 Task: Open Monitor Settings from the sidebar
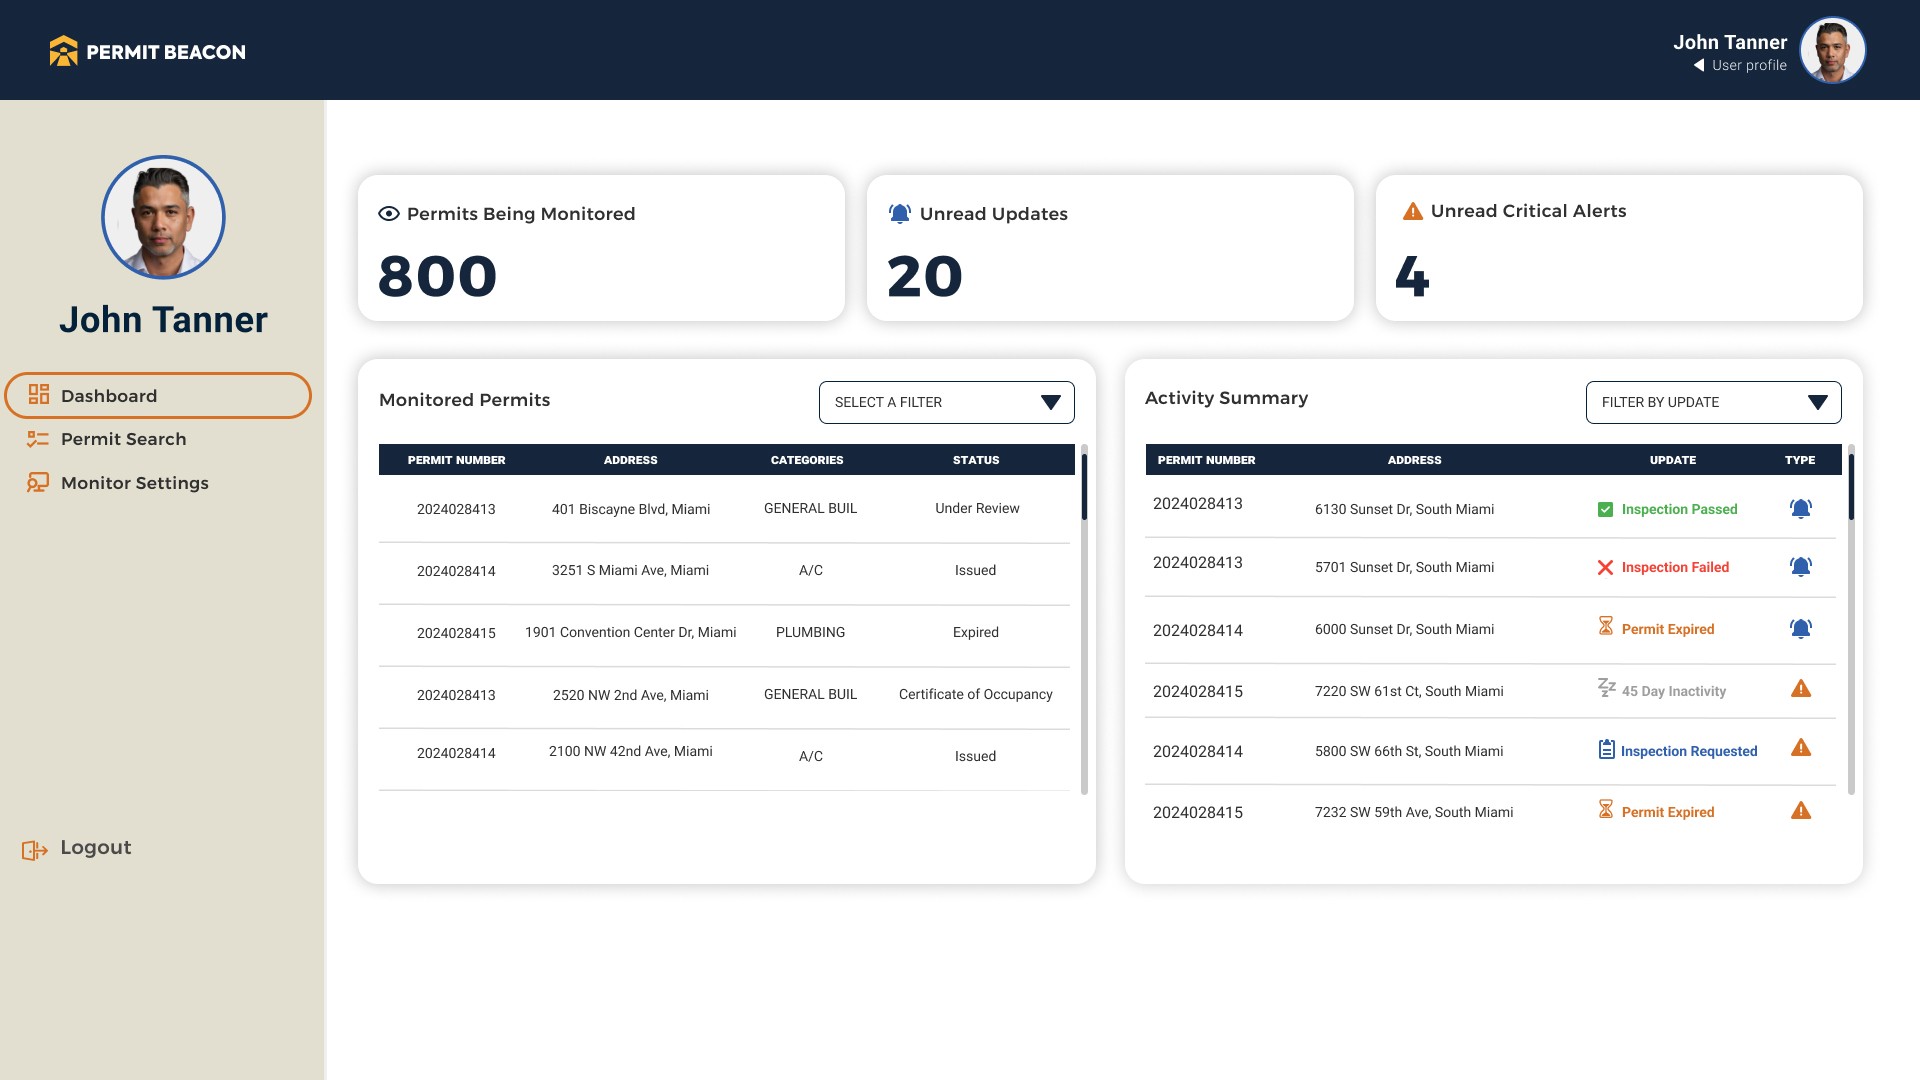134,483
